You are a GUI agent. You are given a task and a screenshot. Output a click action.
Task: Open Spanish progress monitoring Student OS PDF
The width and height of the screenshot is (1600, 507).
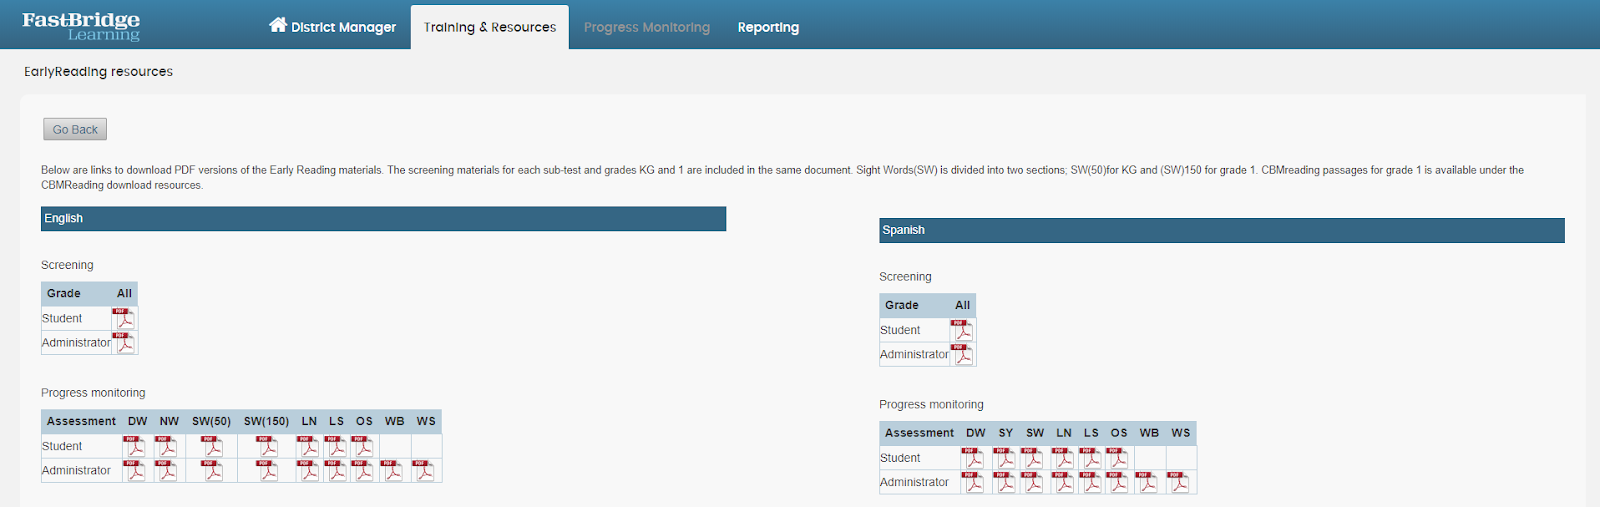1117,458
